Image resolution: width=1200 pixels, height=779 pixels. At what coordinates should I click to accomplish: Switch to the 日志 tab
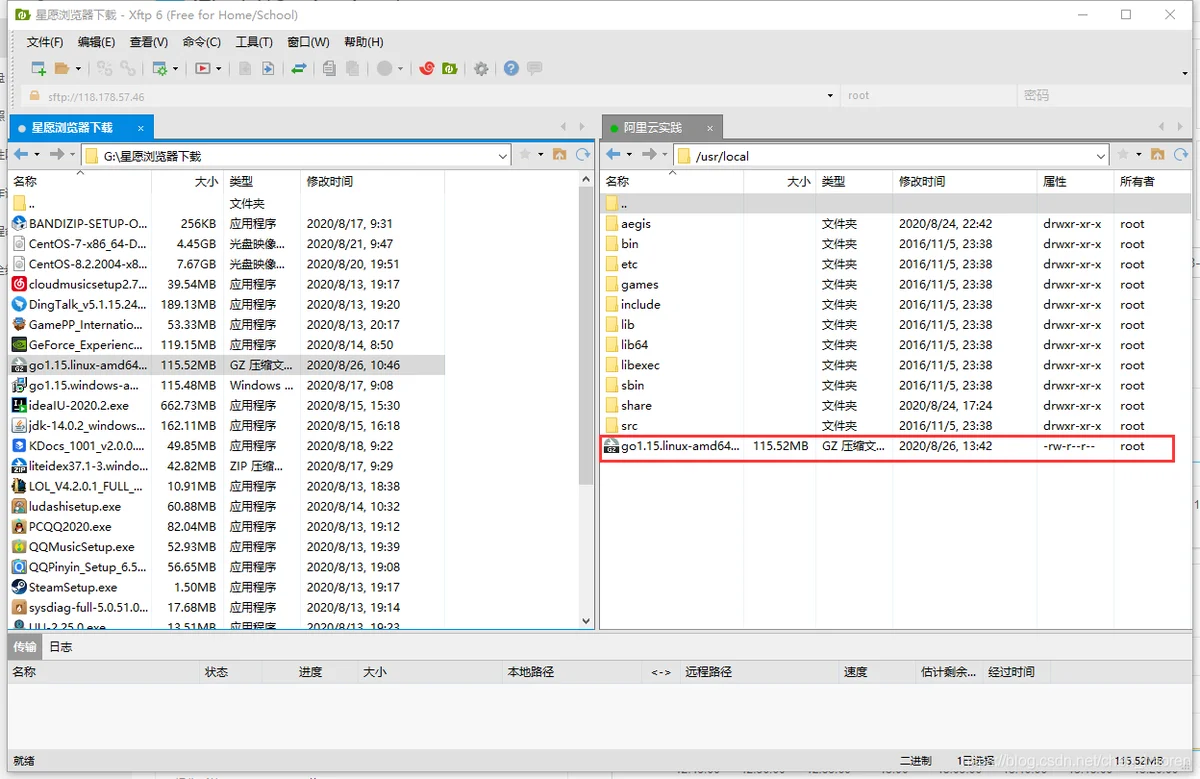click(61, 647)
